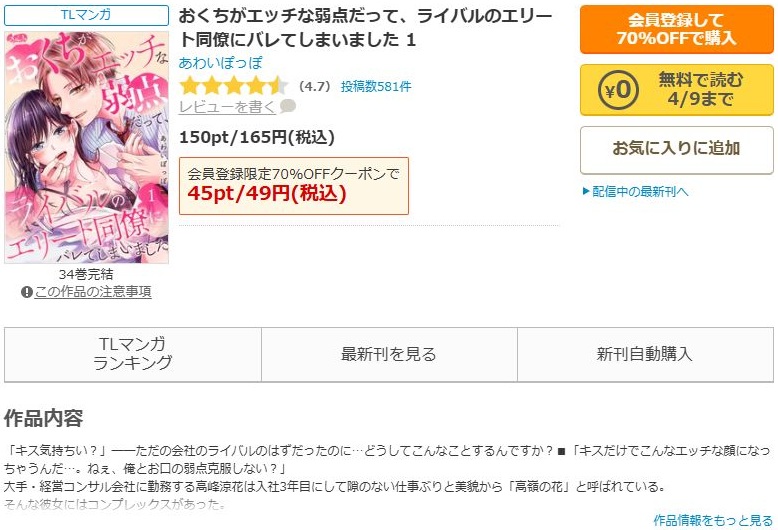778x530 pixels.
Task: Click 無料で読む 4/9まで button
Action: coord(676,90)
